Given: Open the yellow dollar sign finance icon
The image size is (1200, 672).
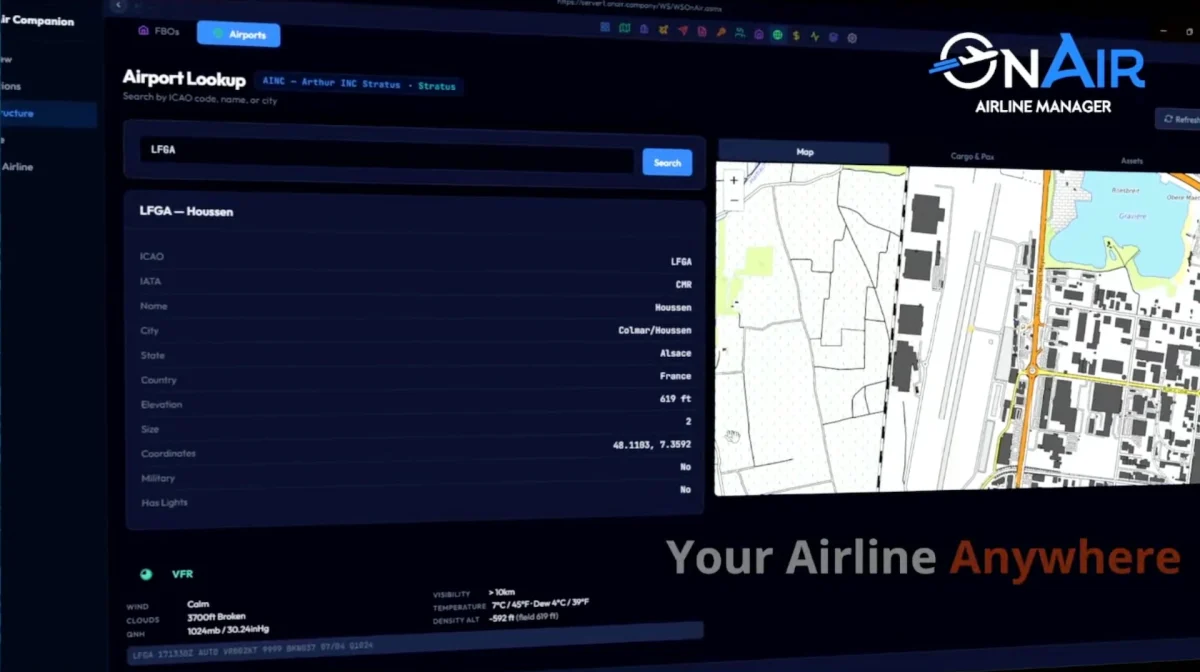Looking at the screenshot, I should pyautogui.click(x=796, y=35).
